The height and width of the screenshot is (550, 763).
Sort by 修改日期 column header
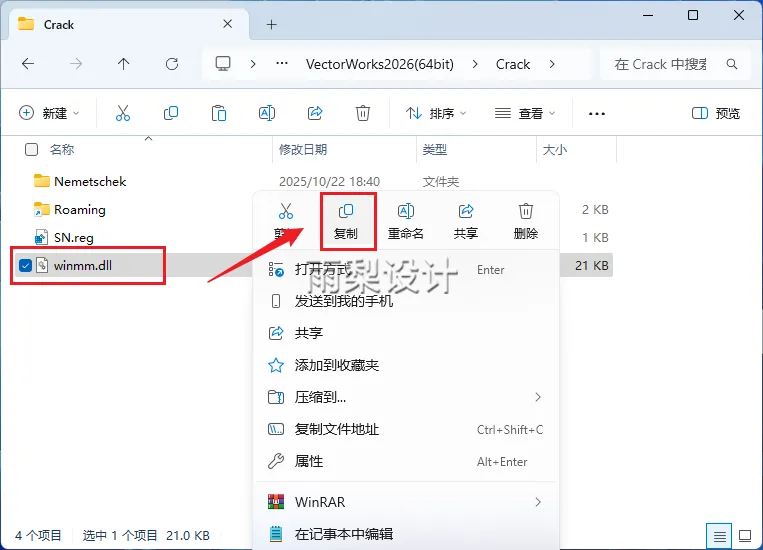303,149
